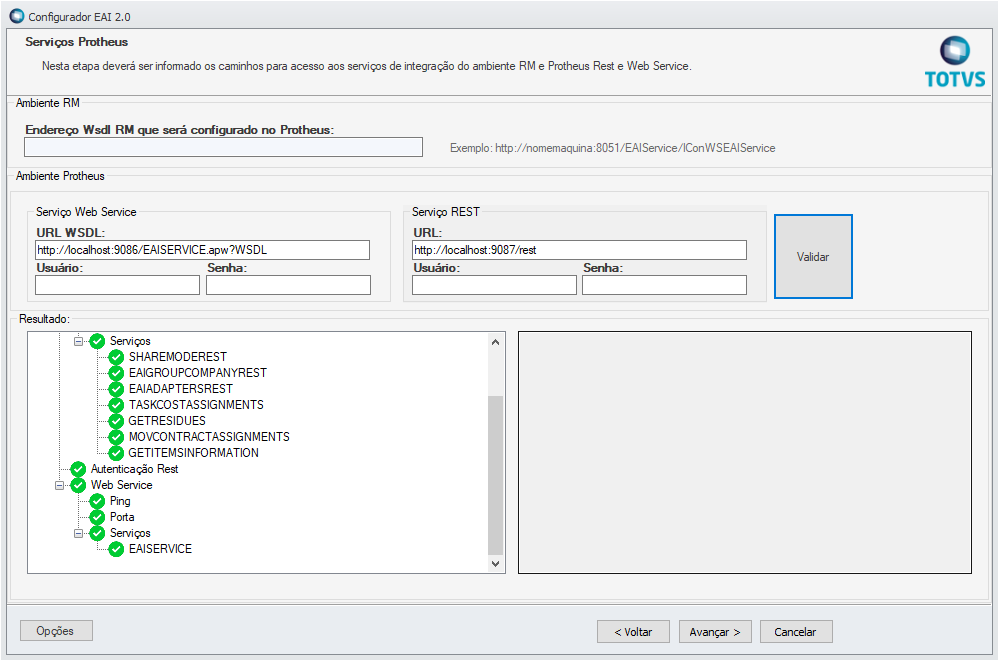Focus the REST Usuário field

click(494, 285)
